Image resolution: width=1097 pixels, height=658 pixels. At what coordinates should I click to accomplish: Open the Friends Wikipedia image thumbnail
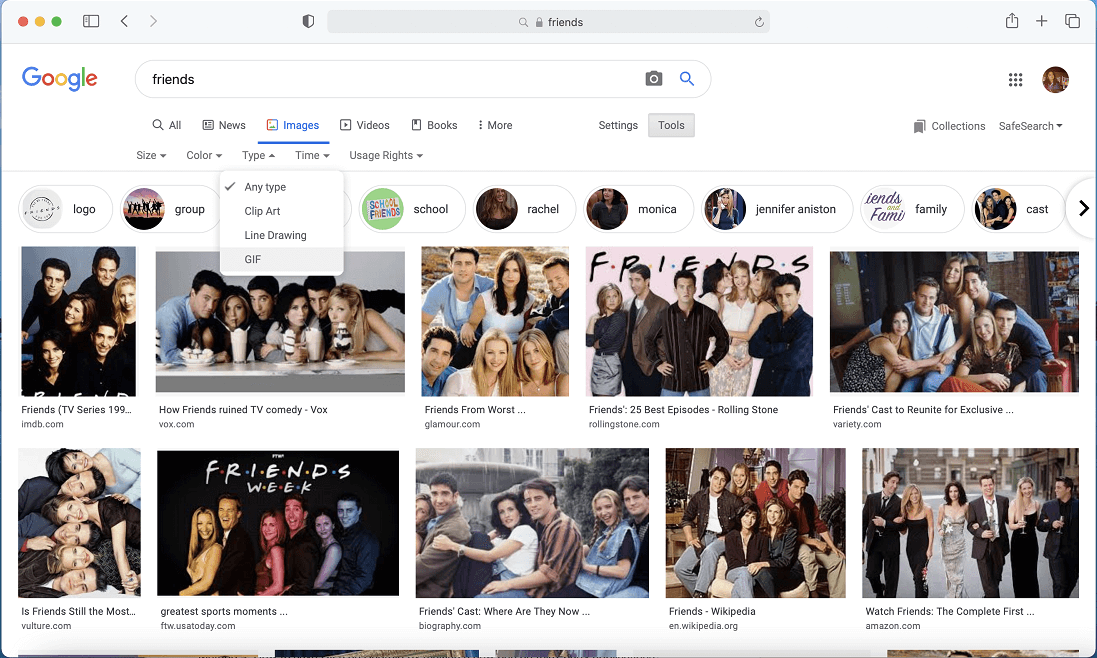pos(755,522)
